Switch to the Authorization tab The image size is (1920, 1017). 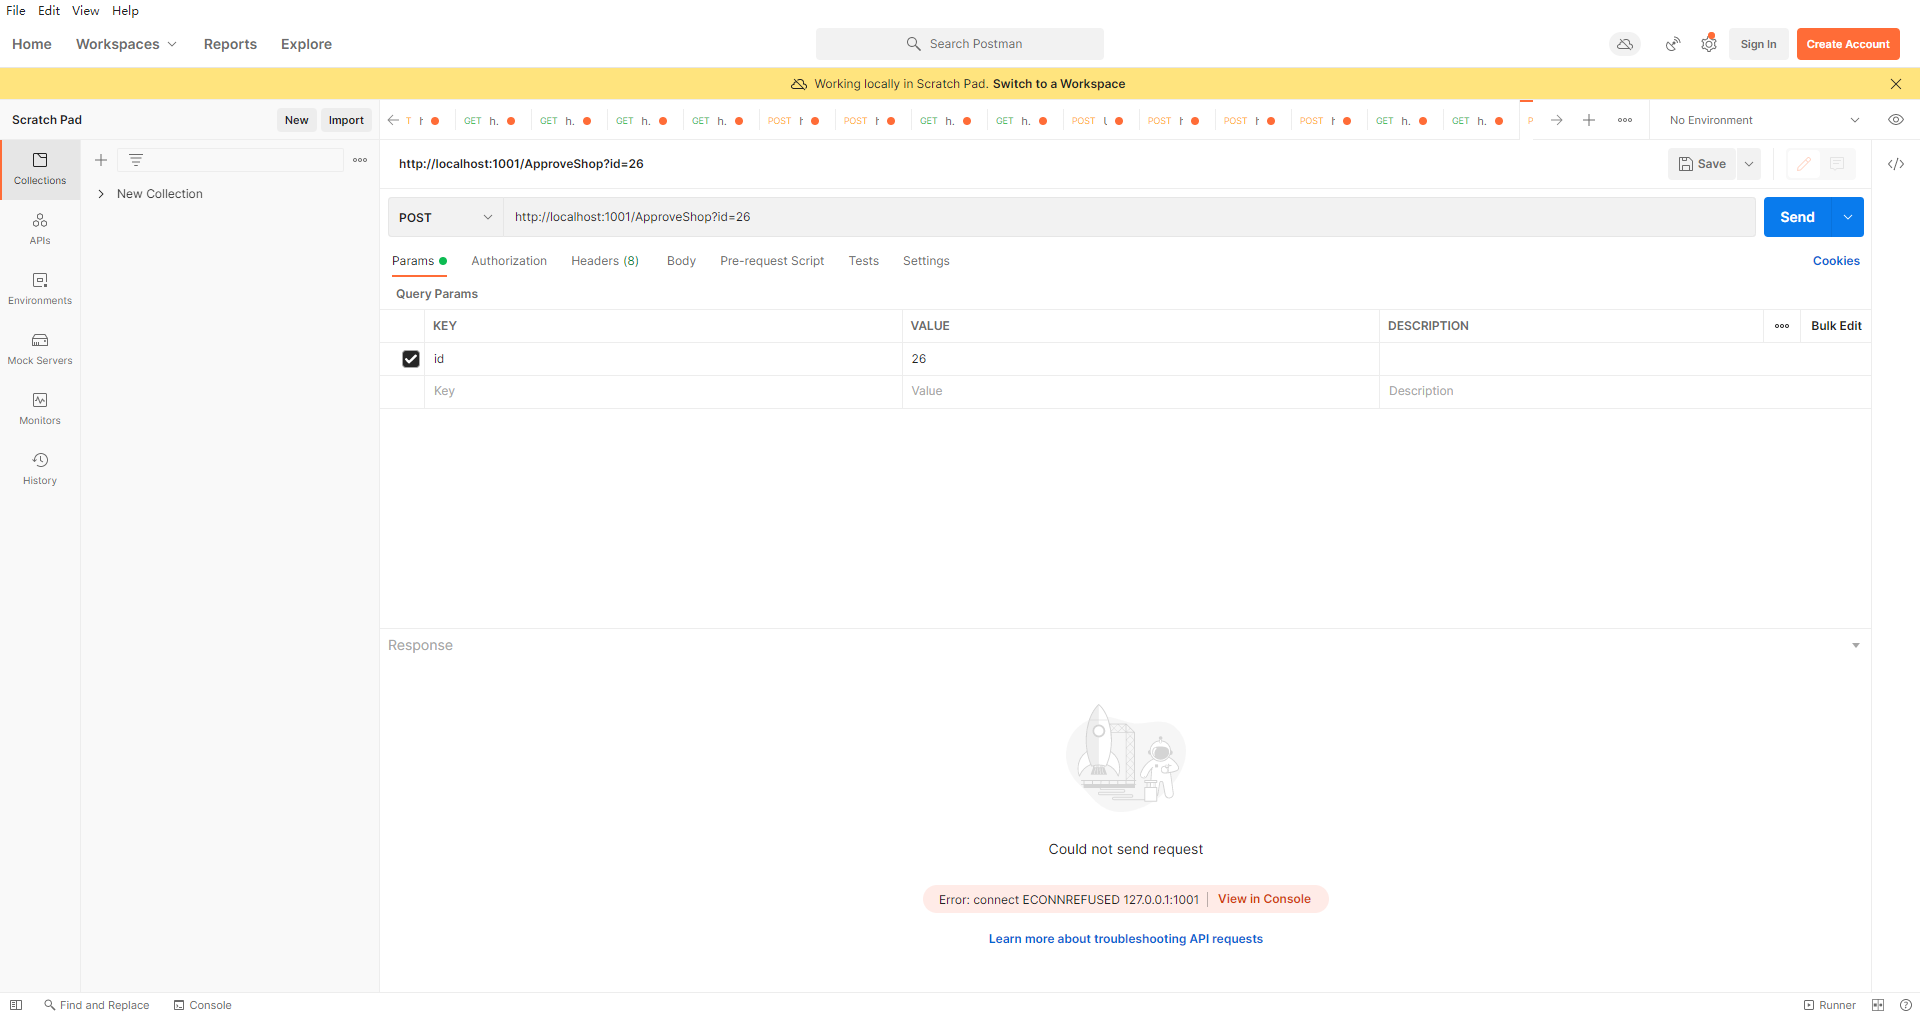coord(509,261)
